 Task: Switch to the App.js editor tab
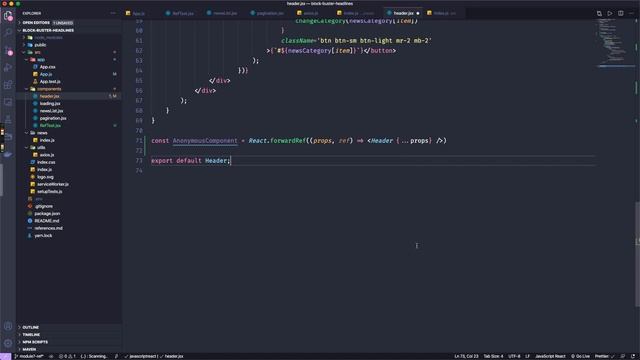(x=139, y=13)
